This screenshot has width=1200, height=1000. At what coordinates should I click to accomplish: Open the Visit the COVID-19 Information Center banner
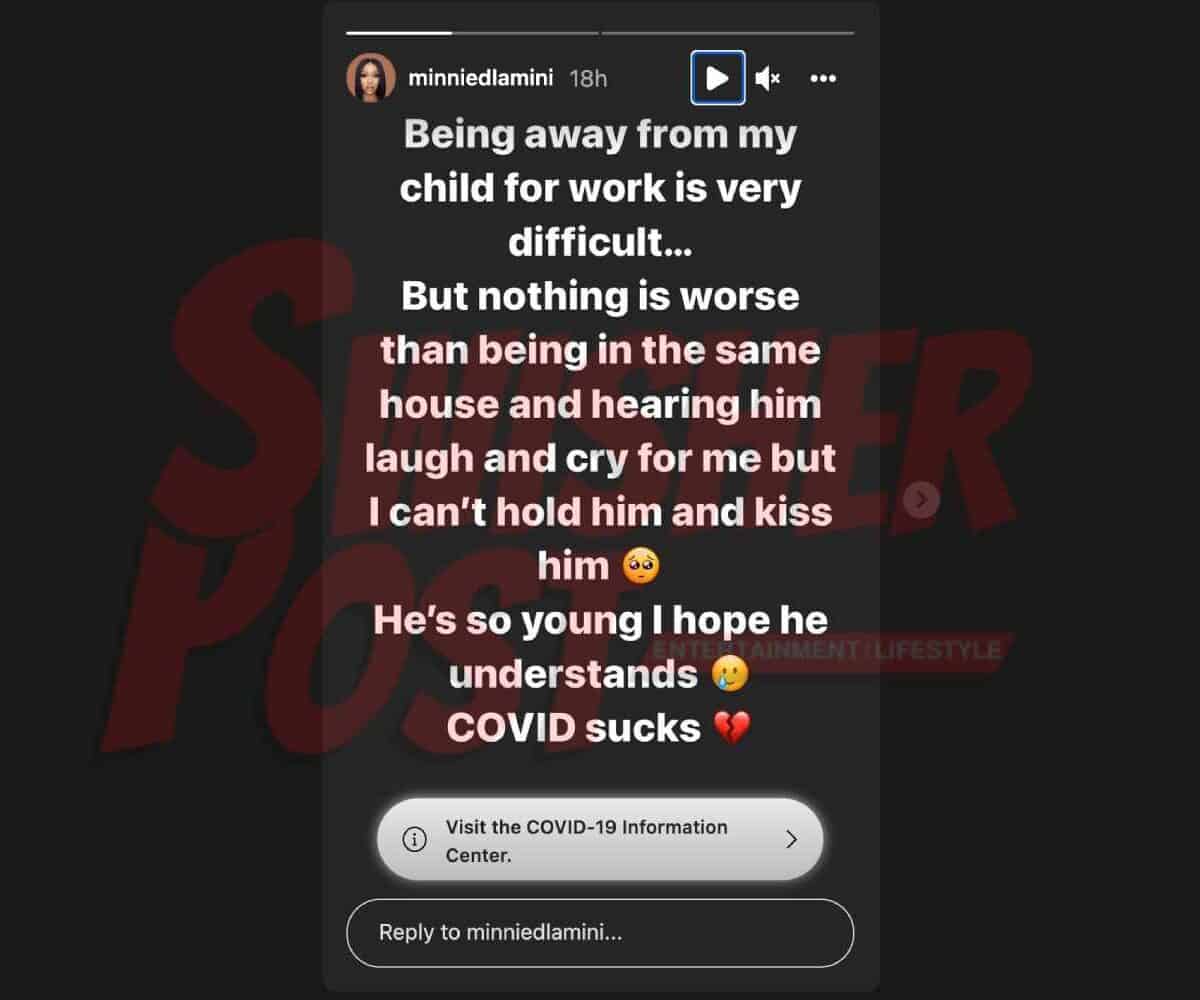(x=600, y=840)
